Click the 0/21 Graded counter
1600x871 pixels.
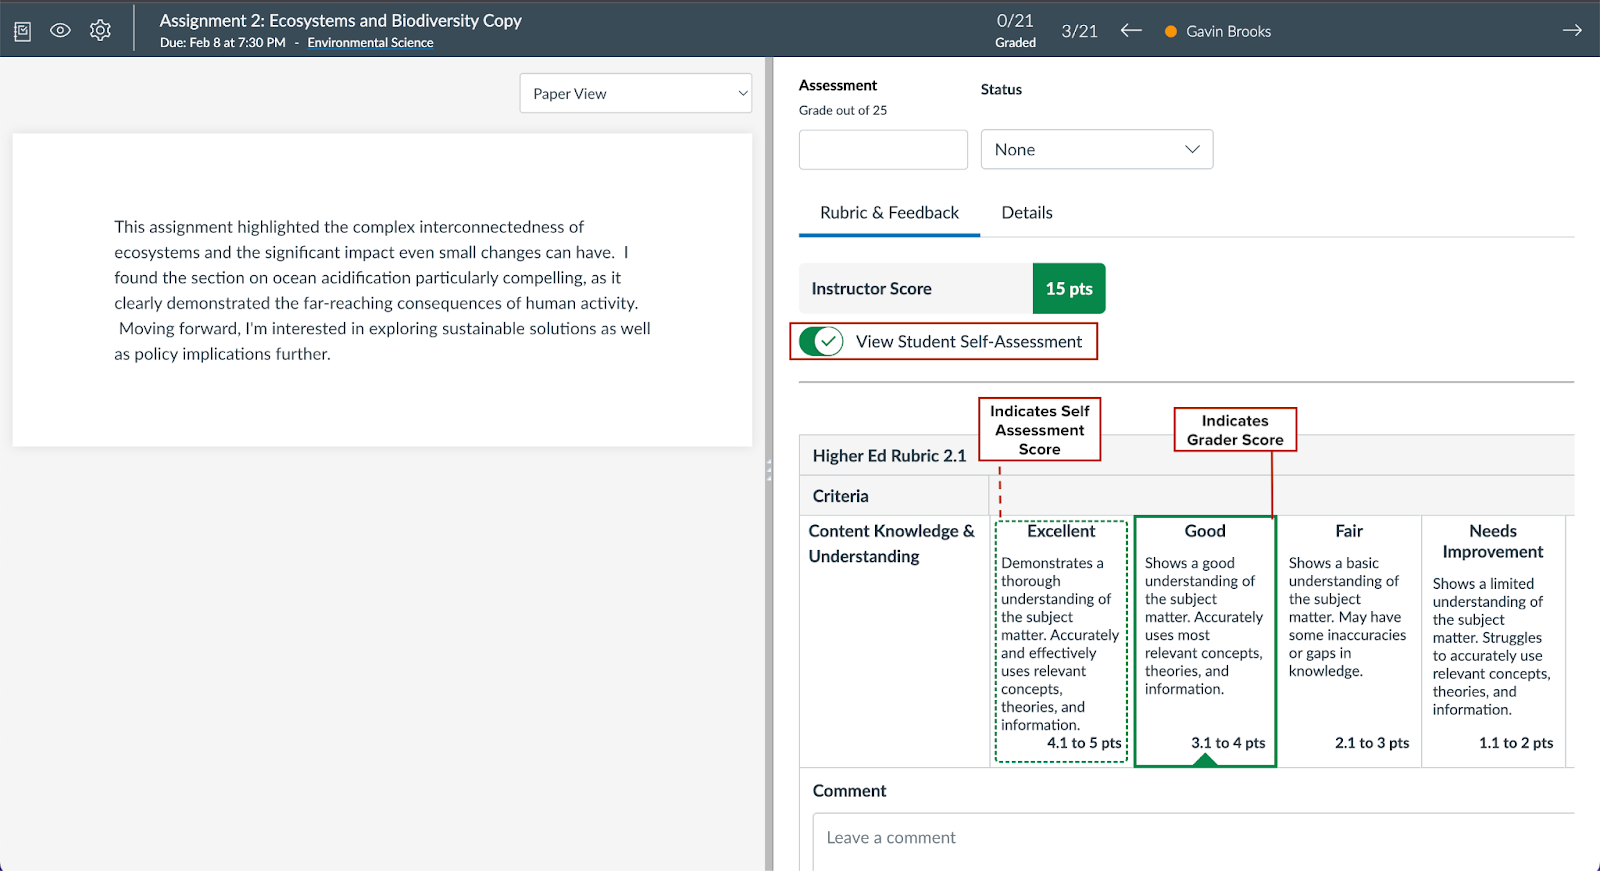point(1015,30)
